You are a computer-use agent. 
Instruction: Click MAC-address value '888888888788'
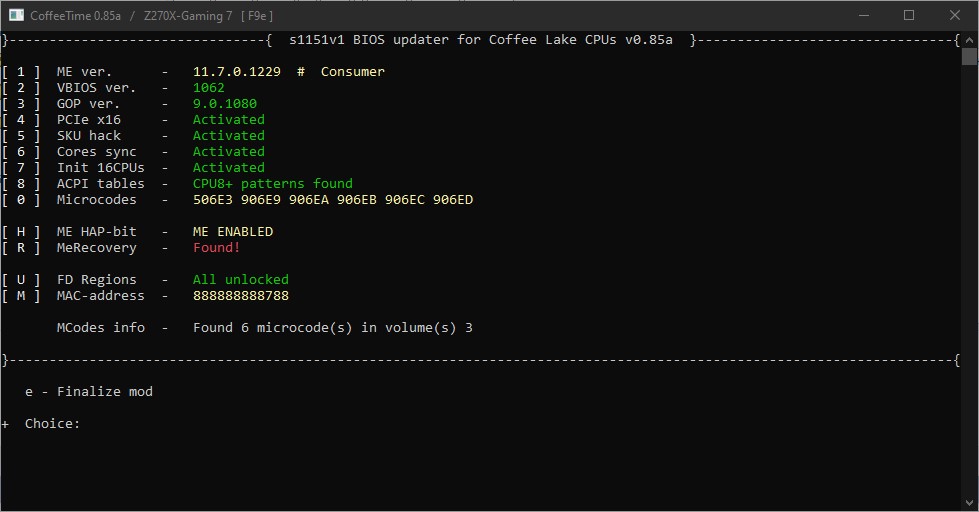[241, 296]
